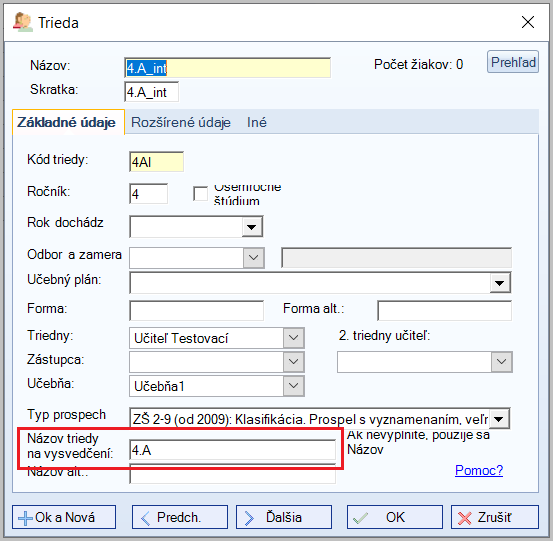This screenshot has height=541, width=553.
Task: Close the Trieda dialog window
Action: 528,22
